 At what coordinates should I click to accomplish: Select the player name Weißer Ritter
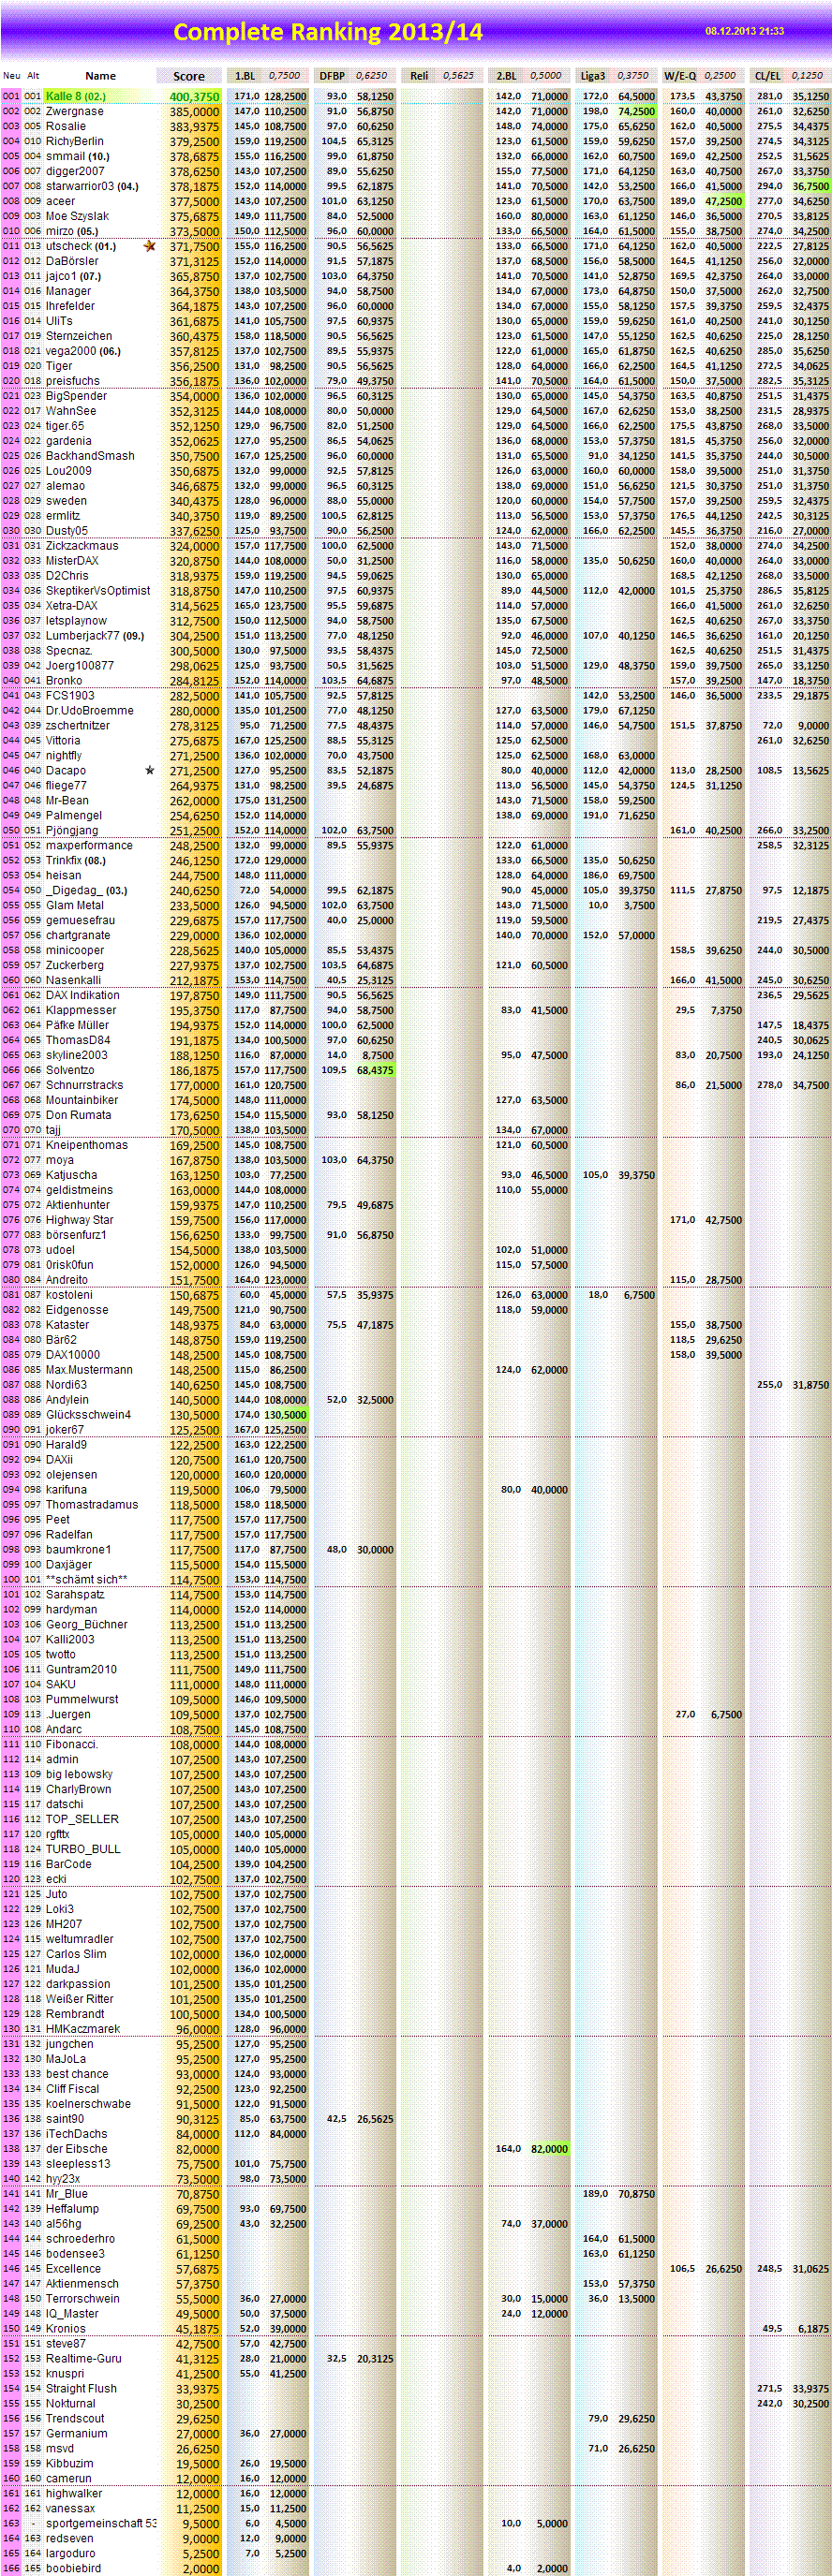[x=80, y=1999]
